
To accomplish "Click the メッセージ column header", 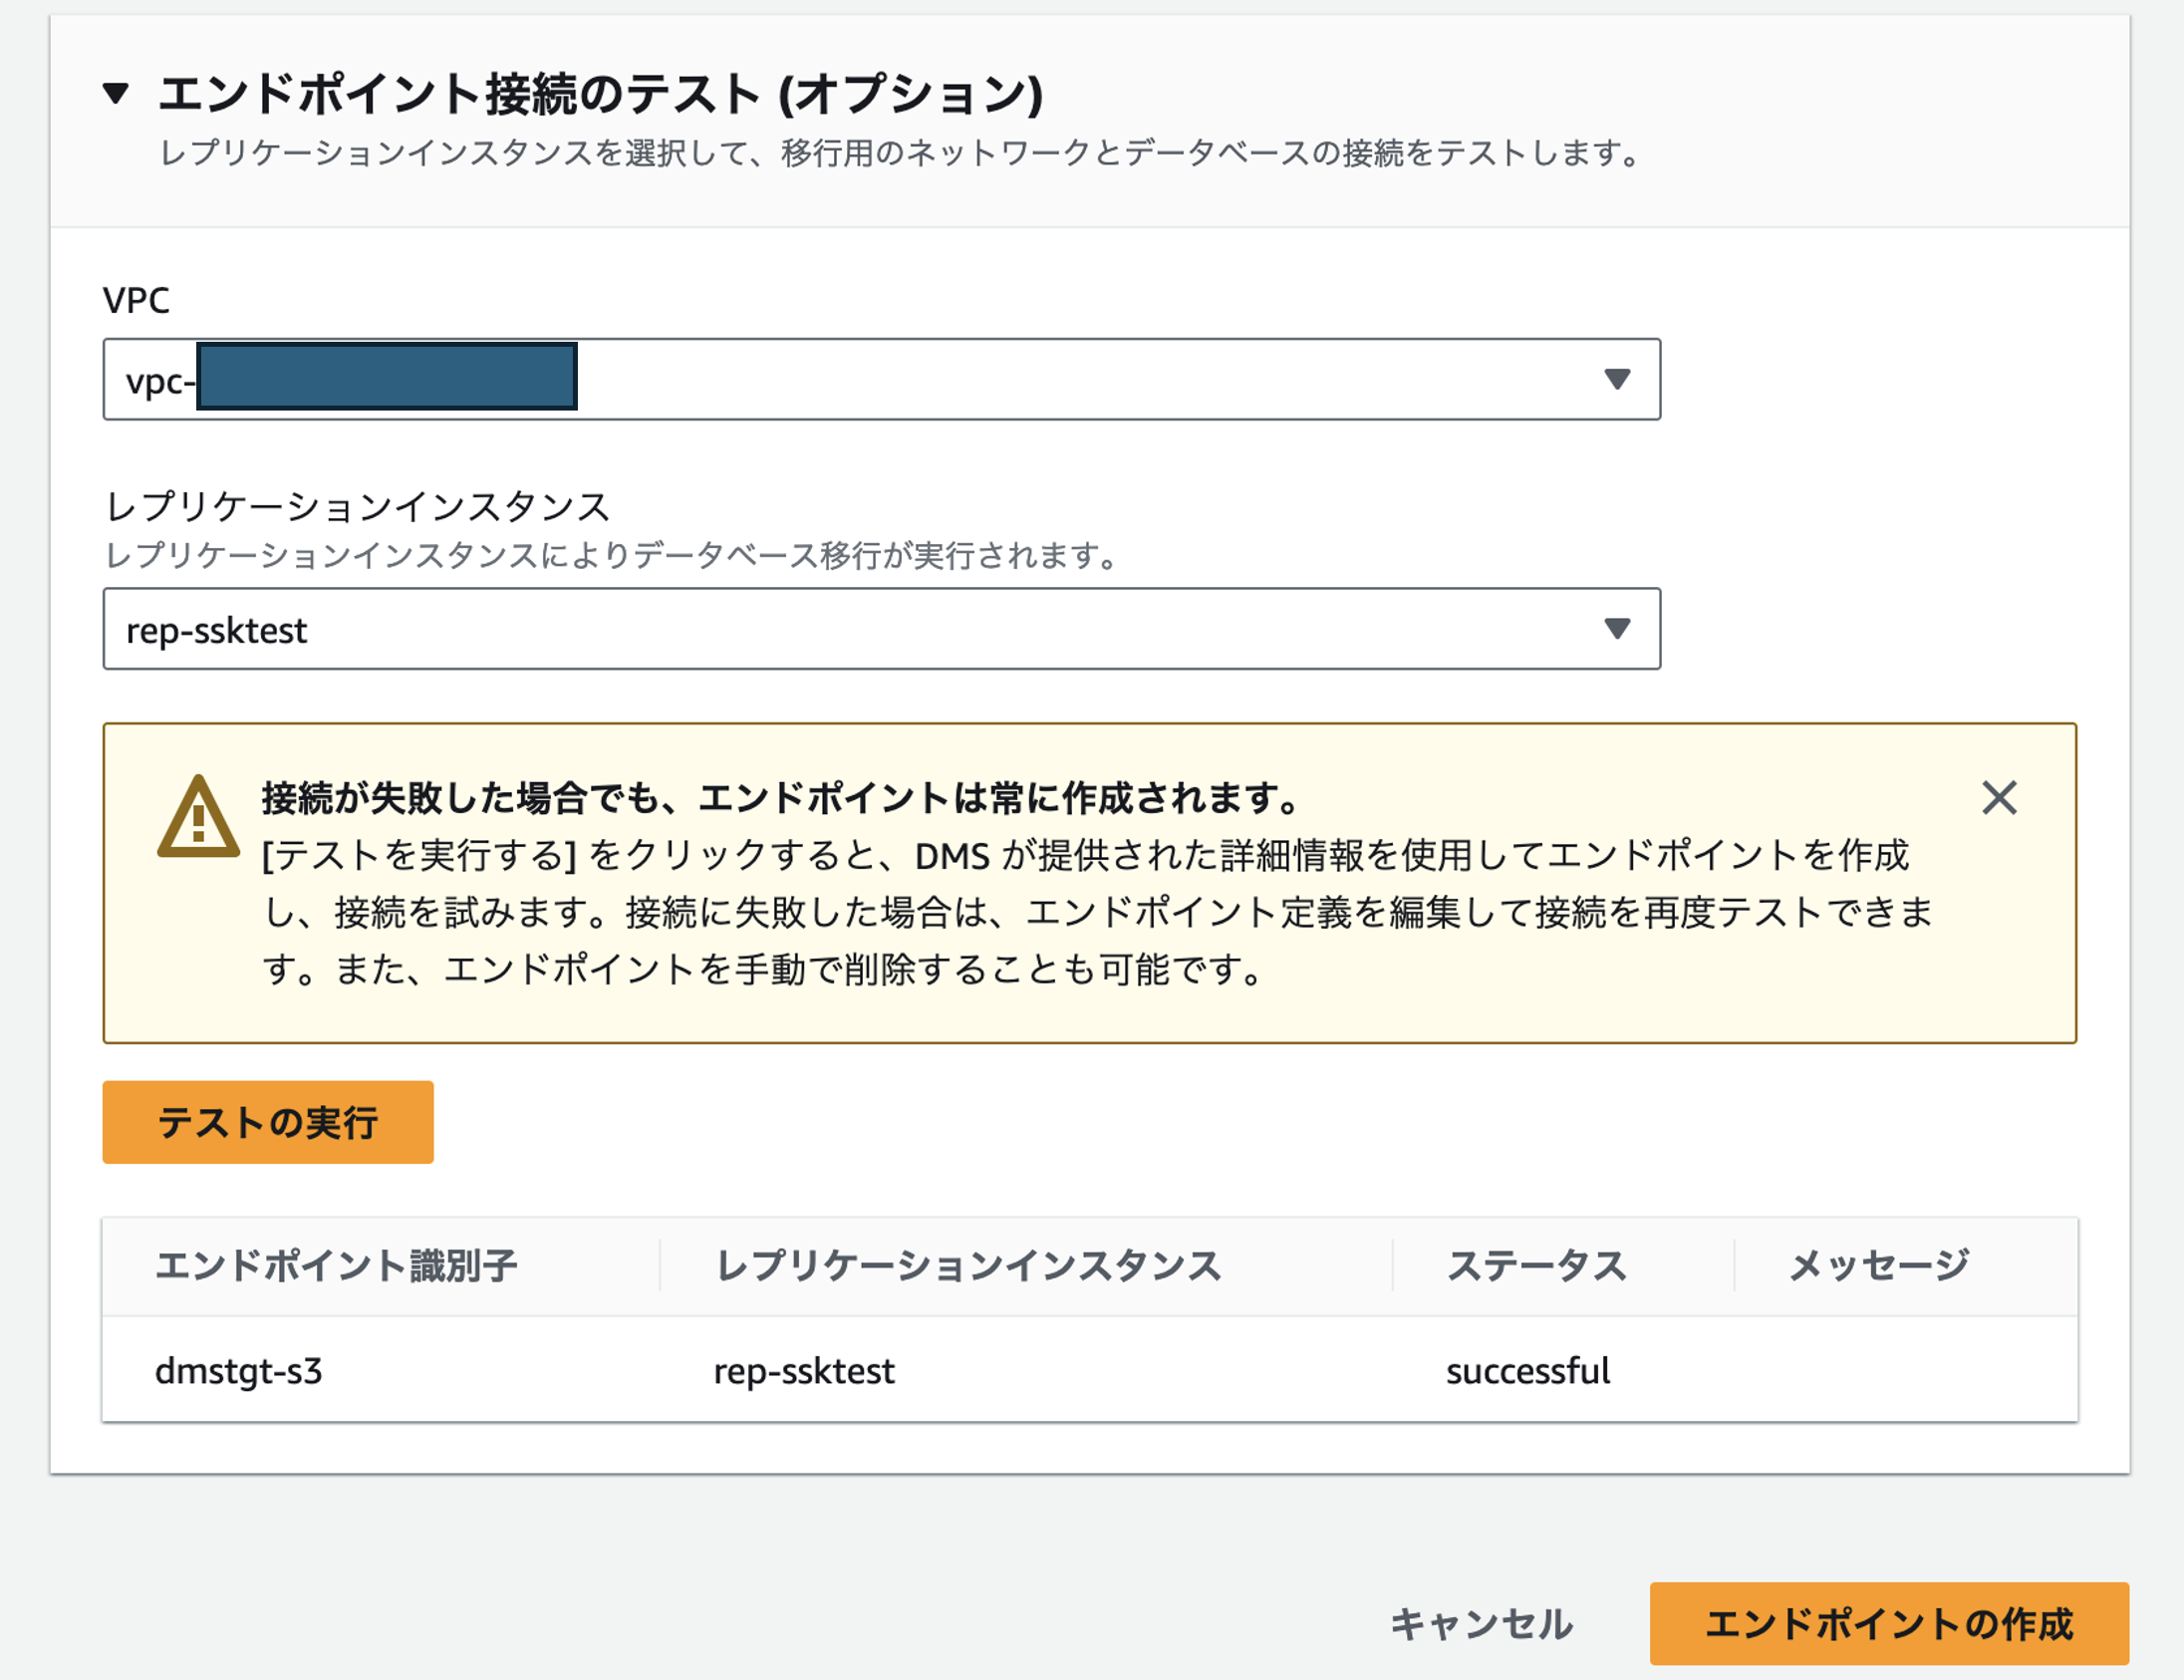I will [x=1878, y=1266].
